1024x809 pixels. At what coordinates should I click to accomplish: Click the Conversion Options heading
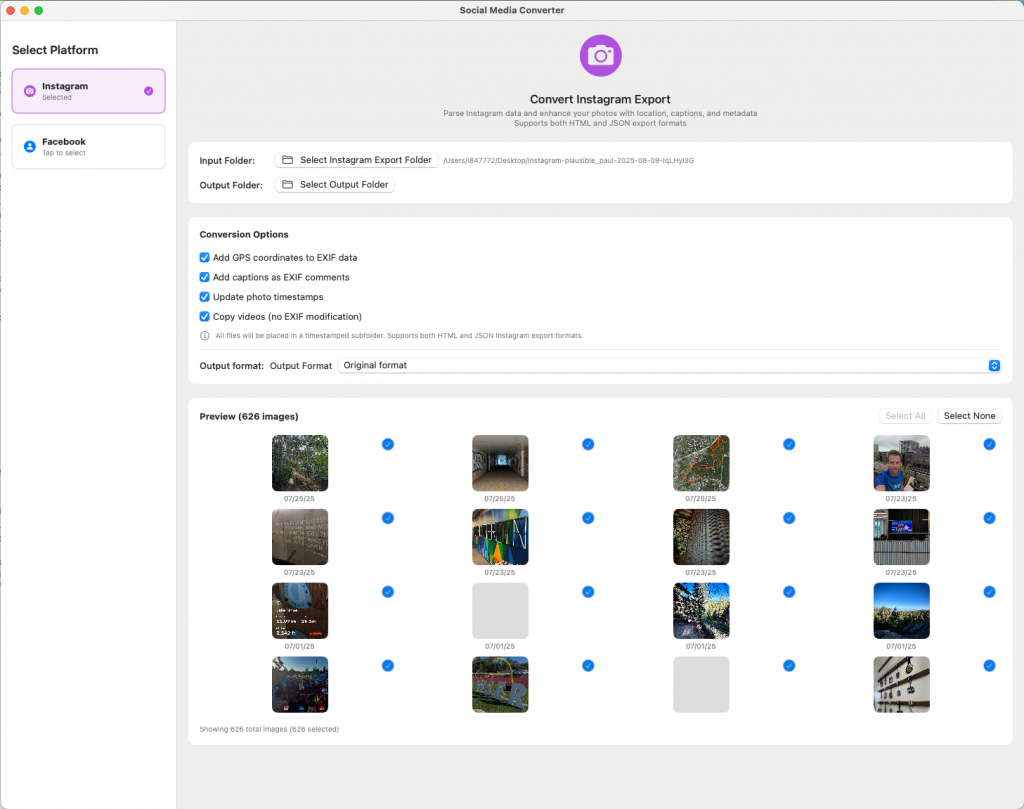(244, 234)
